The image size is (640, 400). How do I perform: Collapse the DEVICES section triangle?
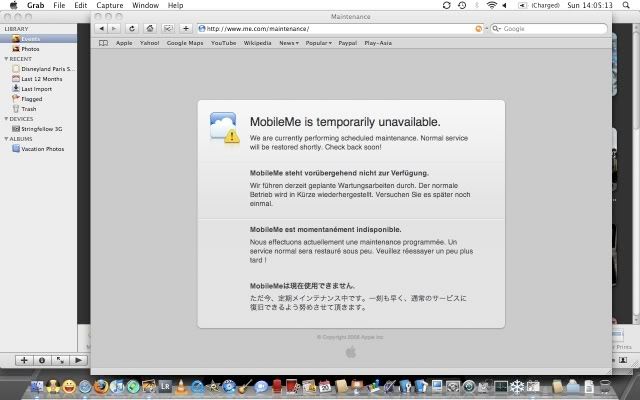click(x=4, y=118)
